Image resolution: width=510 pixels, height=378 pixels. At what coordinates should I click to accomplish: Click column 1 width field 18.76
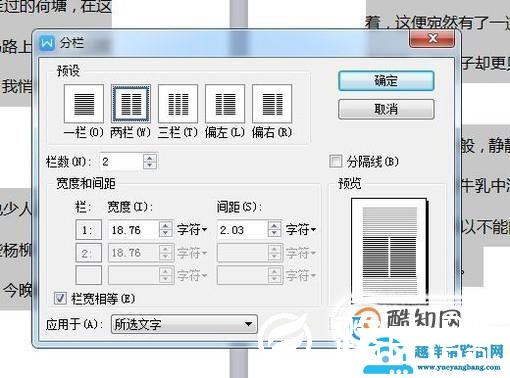(x=134, y=230)
